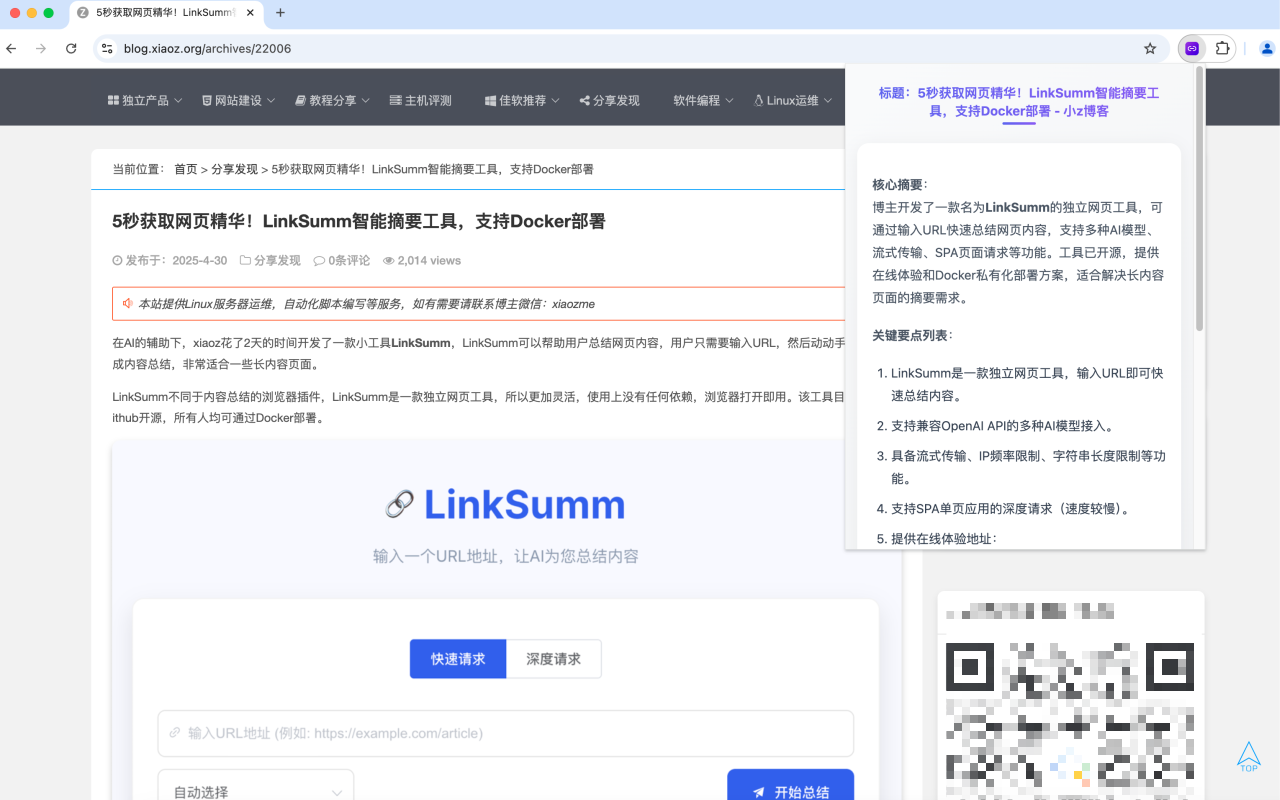Click the 独立产品 grid icon
The image size is (1280, 800).
pos(113,101)
